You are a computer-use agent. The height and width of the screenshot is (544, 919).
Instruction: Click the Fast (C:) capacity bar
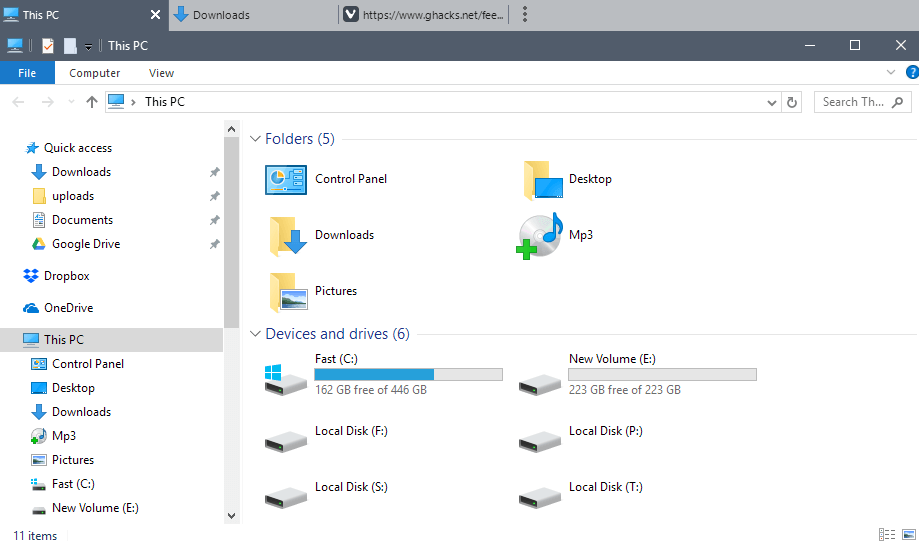409,375
